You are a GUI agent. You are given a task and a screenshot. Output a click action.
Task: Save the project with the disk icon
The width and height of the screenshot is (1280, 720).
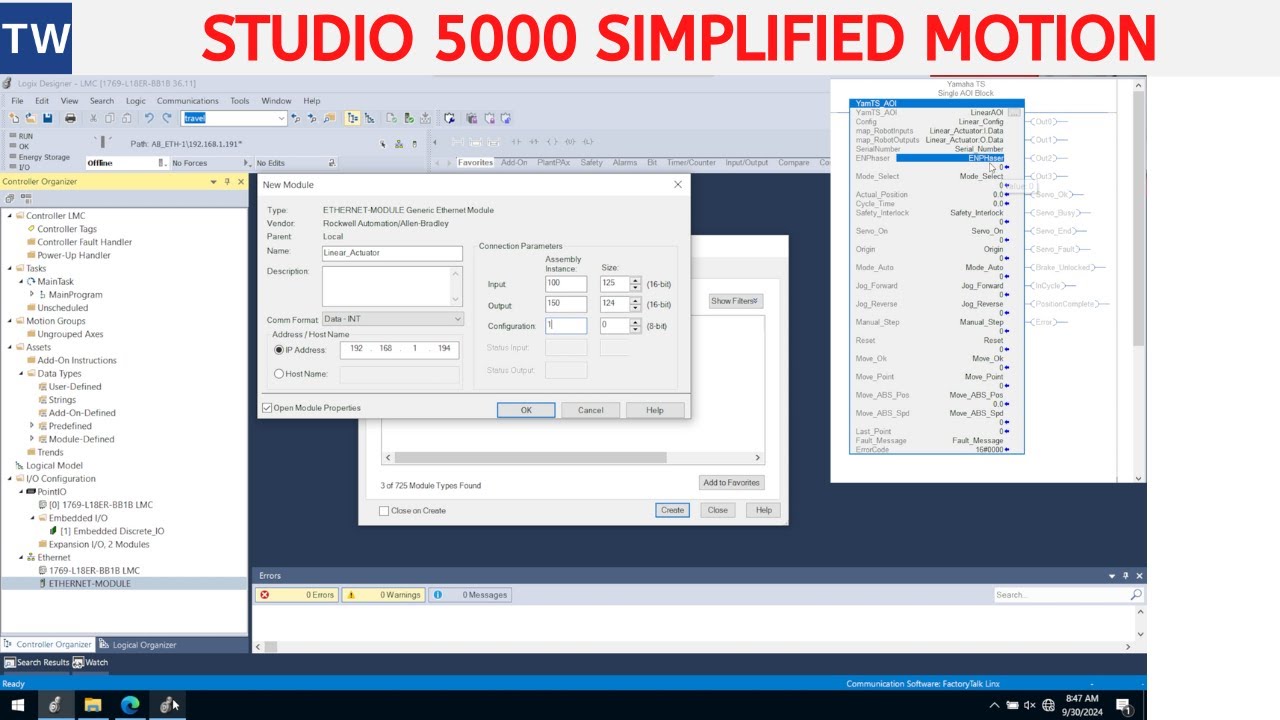coord(47,118)
